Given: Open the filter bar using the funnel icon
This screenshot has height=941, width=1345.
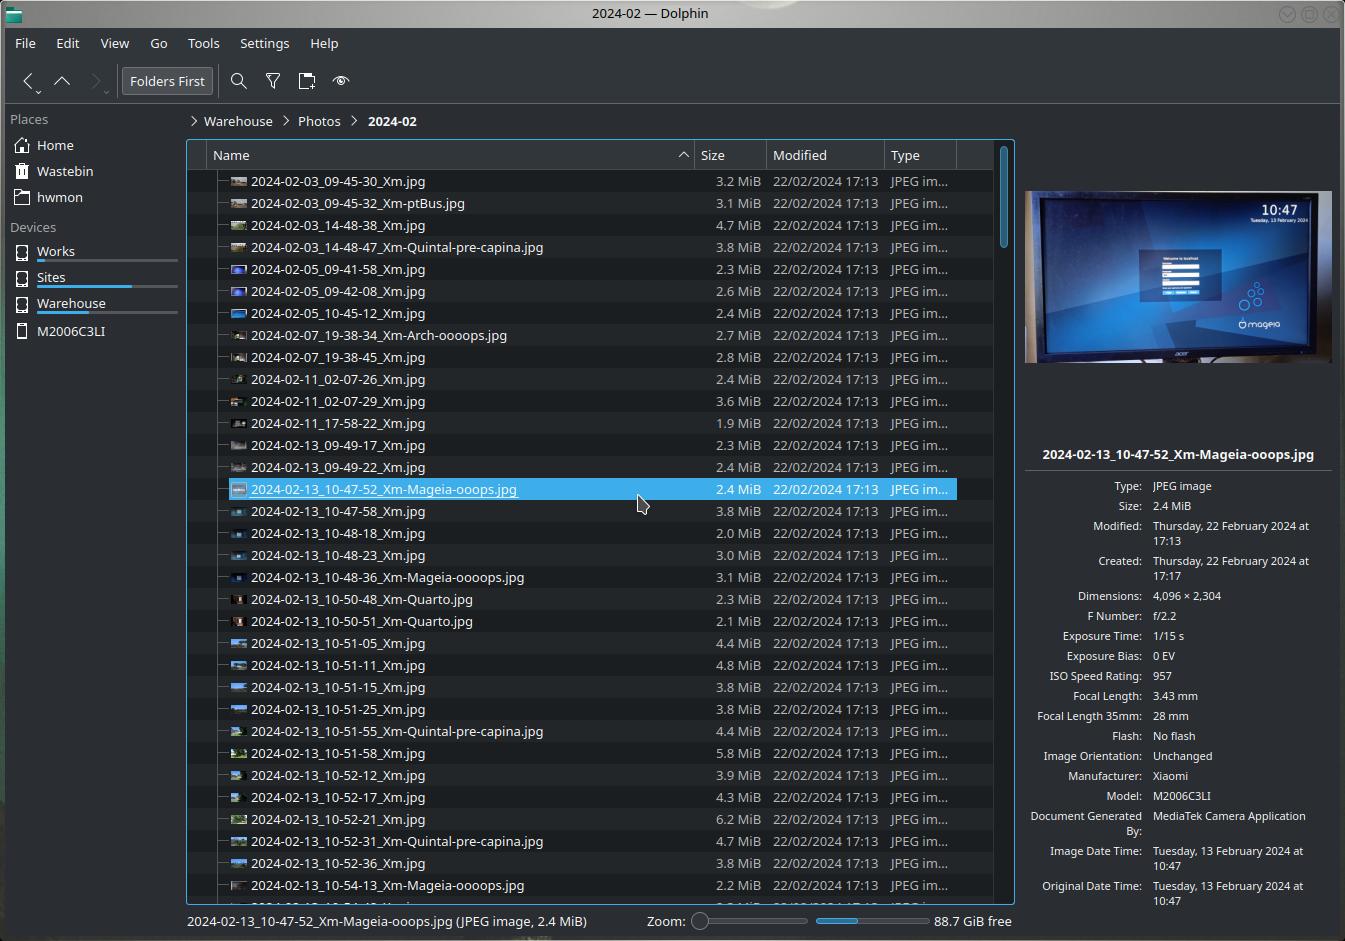Looking at the screenshot, I should coord(273,81).
